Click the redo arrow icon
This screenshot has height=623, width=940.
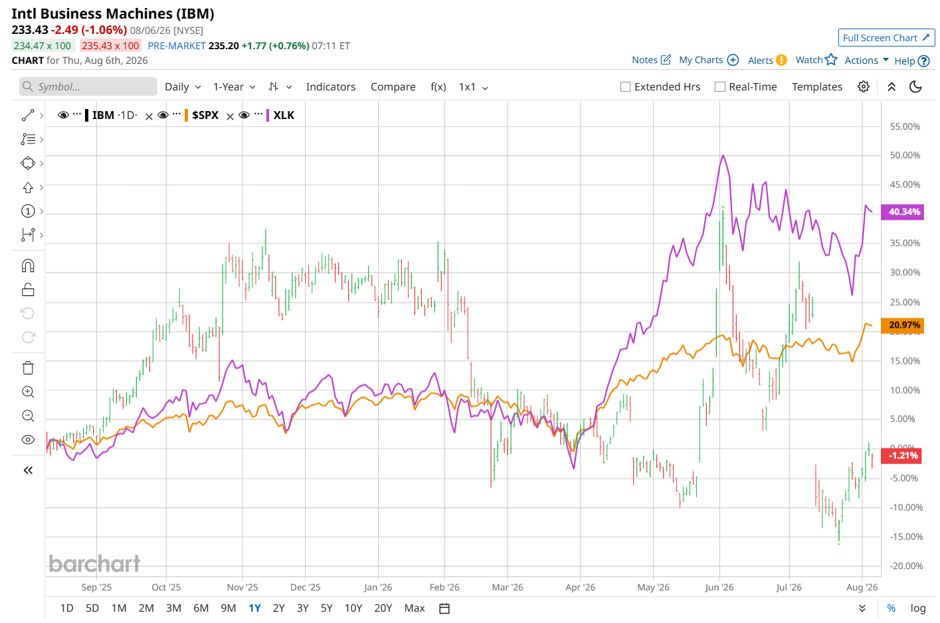click(28, 337)
